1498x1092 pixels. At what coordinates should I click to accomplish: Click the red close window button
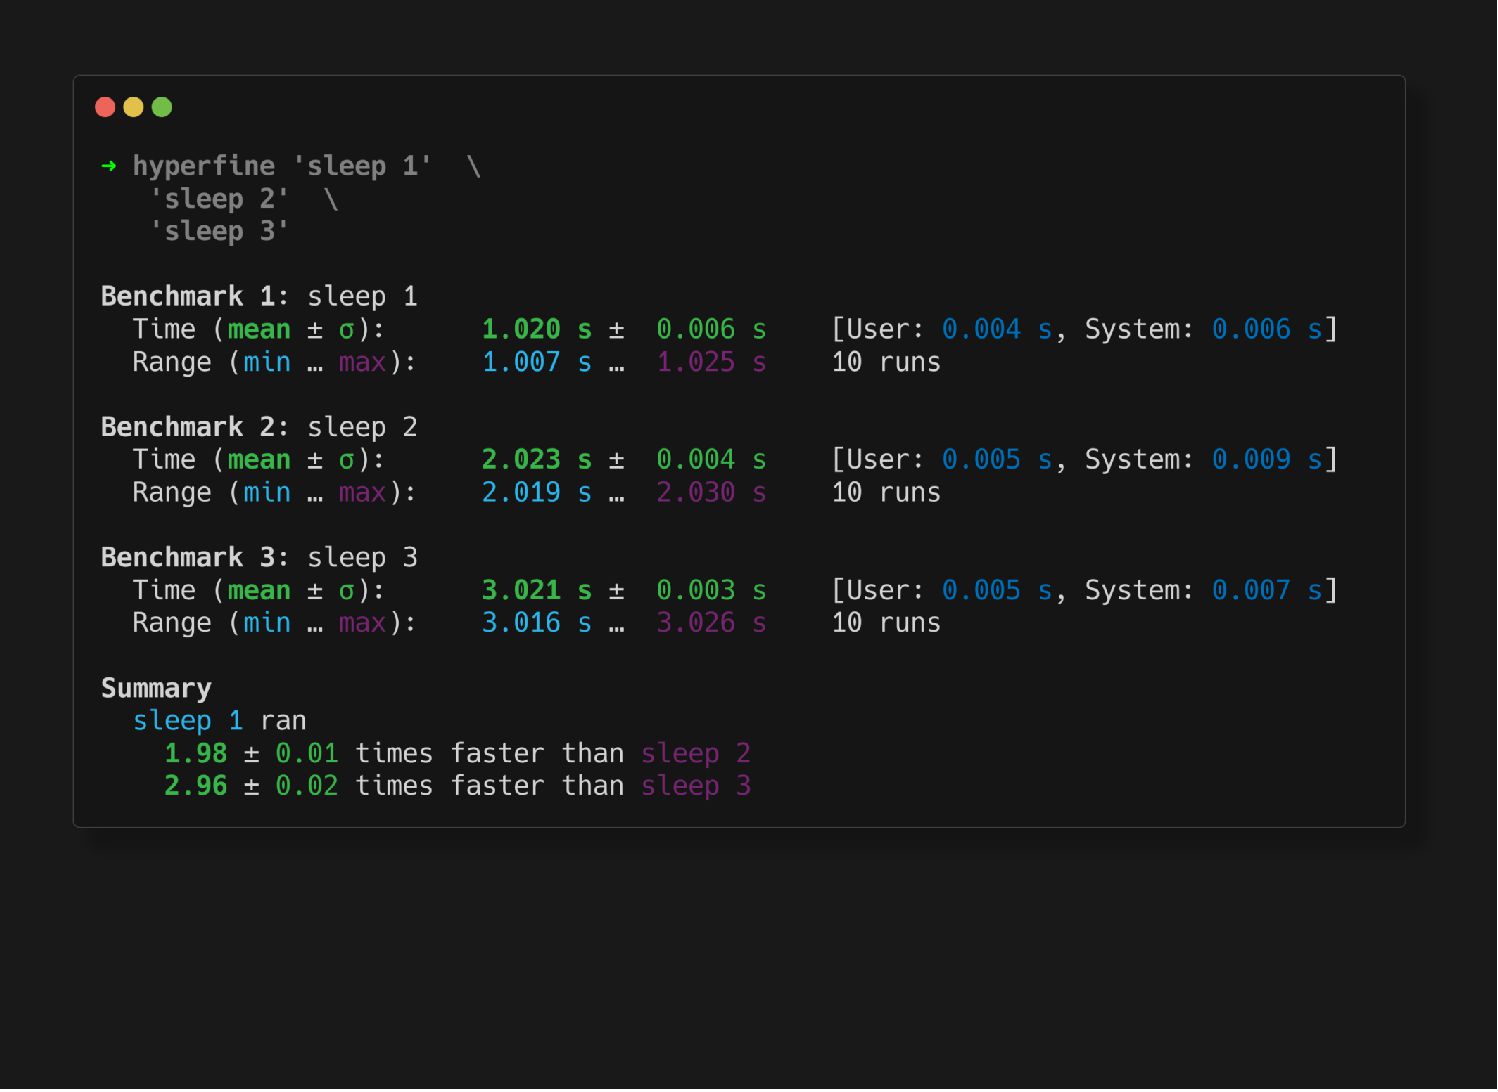coord(105,107)
